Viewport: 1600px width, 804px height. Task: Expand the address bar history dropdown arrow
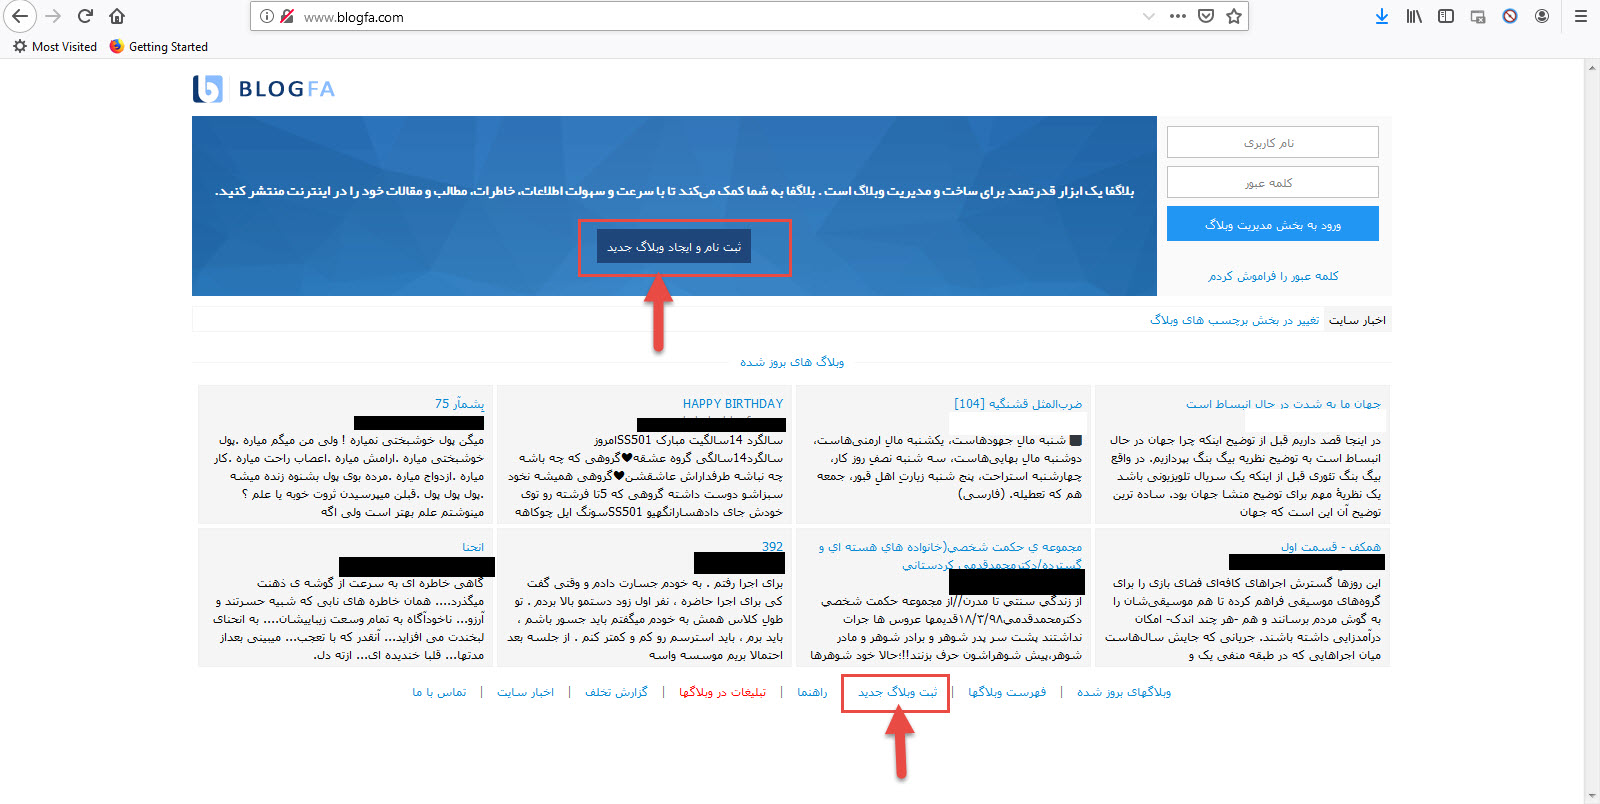pyautogui.click(x=1148, y=16)
